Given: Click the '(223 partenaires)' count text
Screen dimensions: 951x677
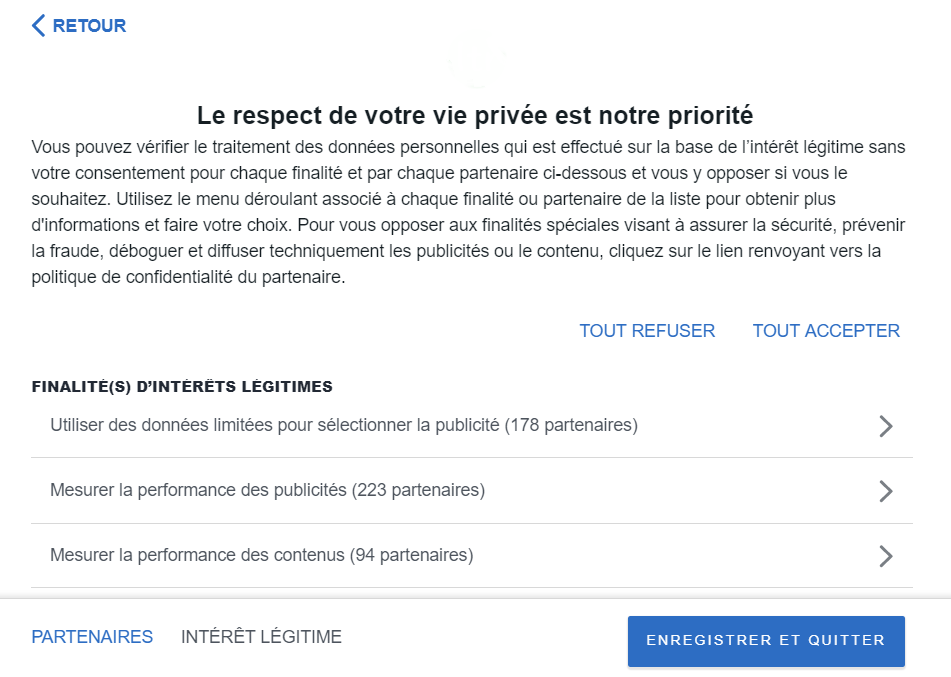Looking at the screenshot, I should pos(418,490).
